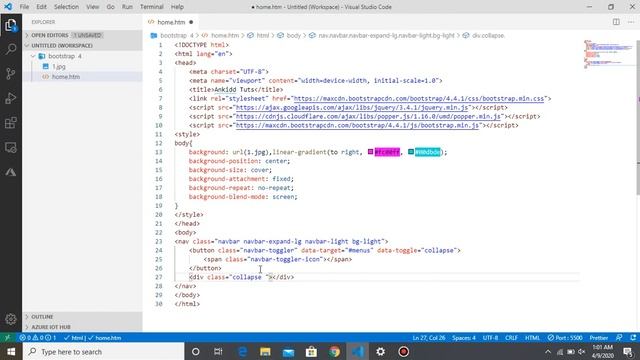640x360 pixels.
Task: Open the View menu
Action: click(93, 7)
